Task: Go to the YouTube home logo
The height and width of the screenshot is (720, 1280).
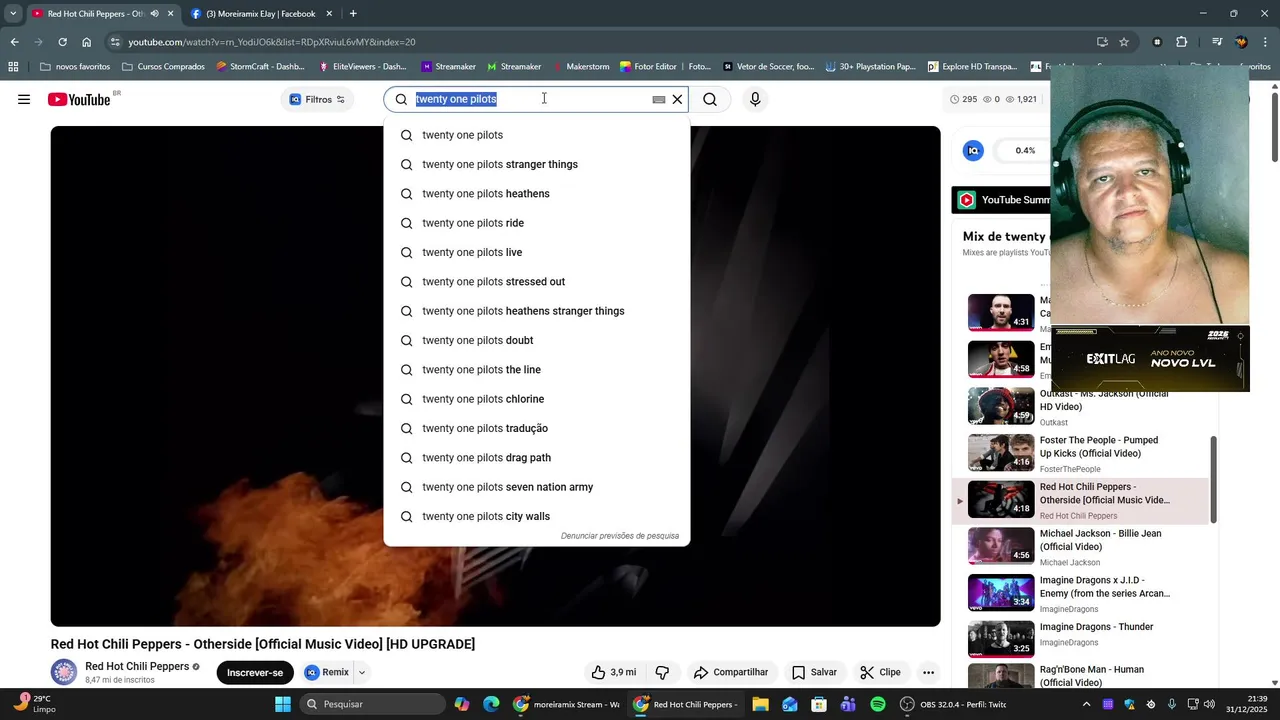Action: coord(79,99)
